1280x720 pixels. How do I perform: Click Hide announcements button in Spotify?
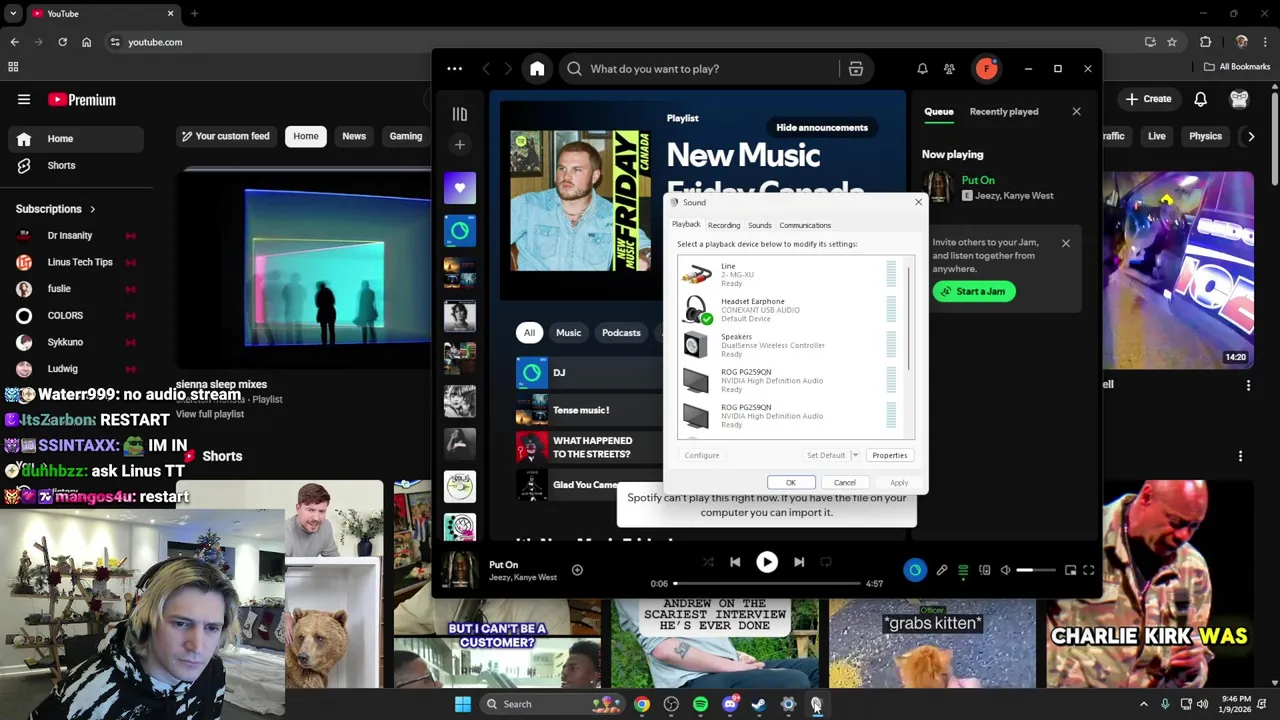tap(822, 128)
